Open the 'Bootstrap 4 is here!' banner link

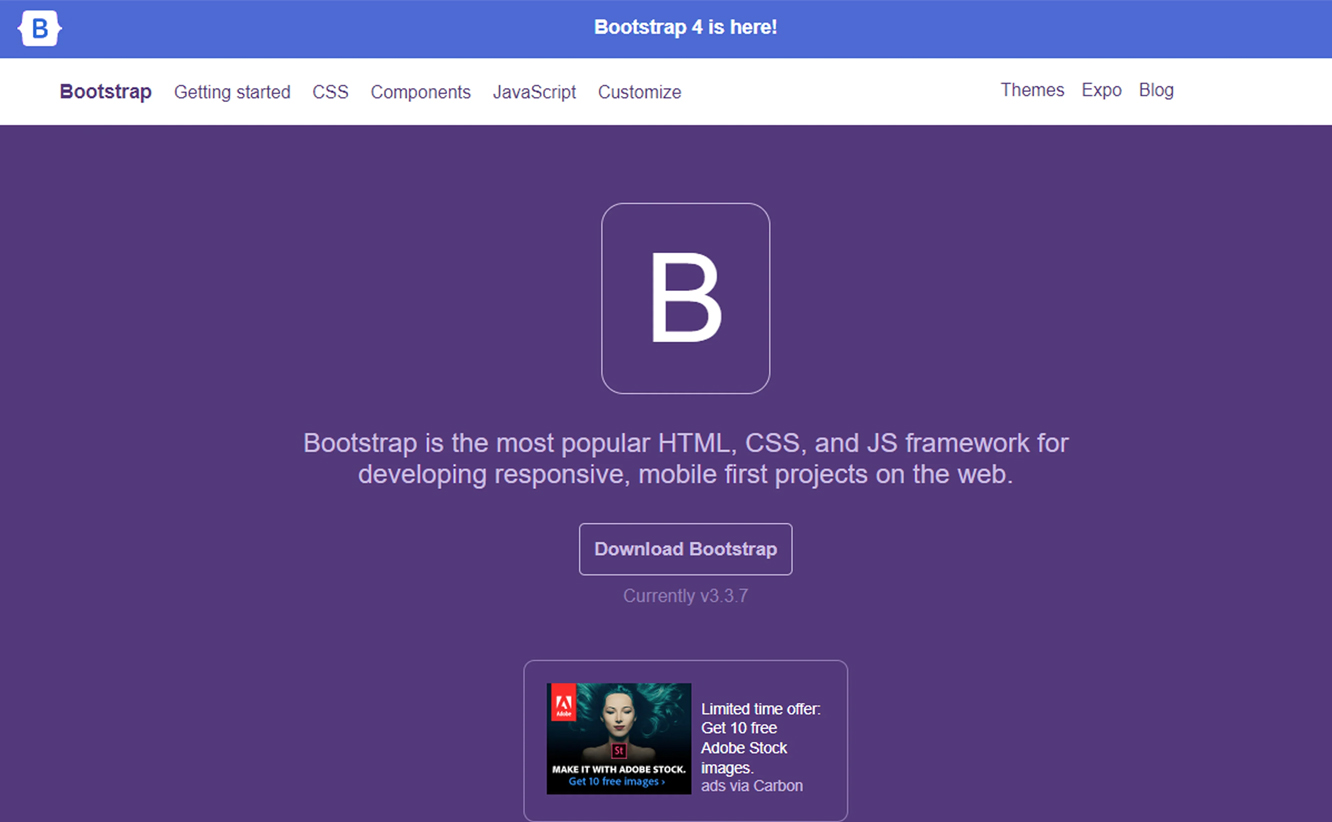click(685, 28)
